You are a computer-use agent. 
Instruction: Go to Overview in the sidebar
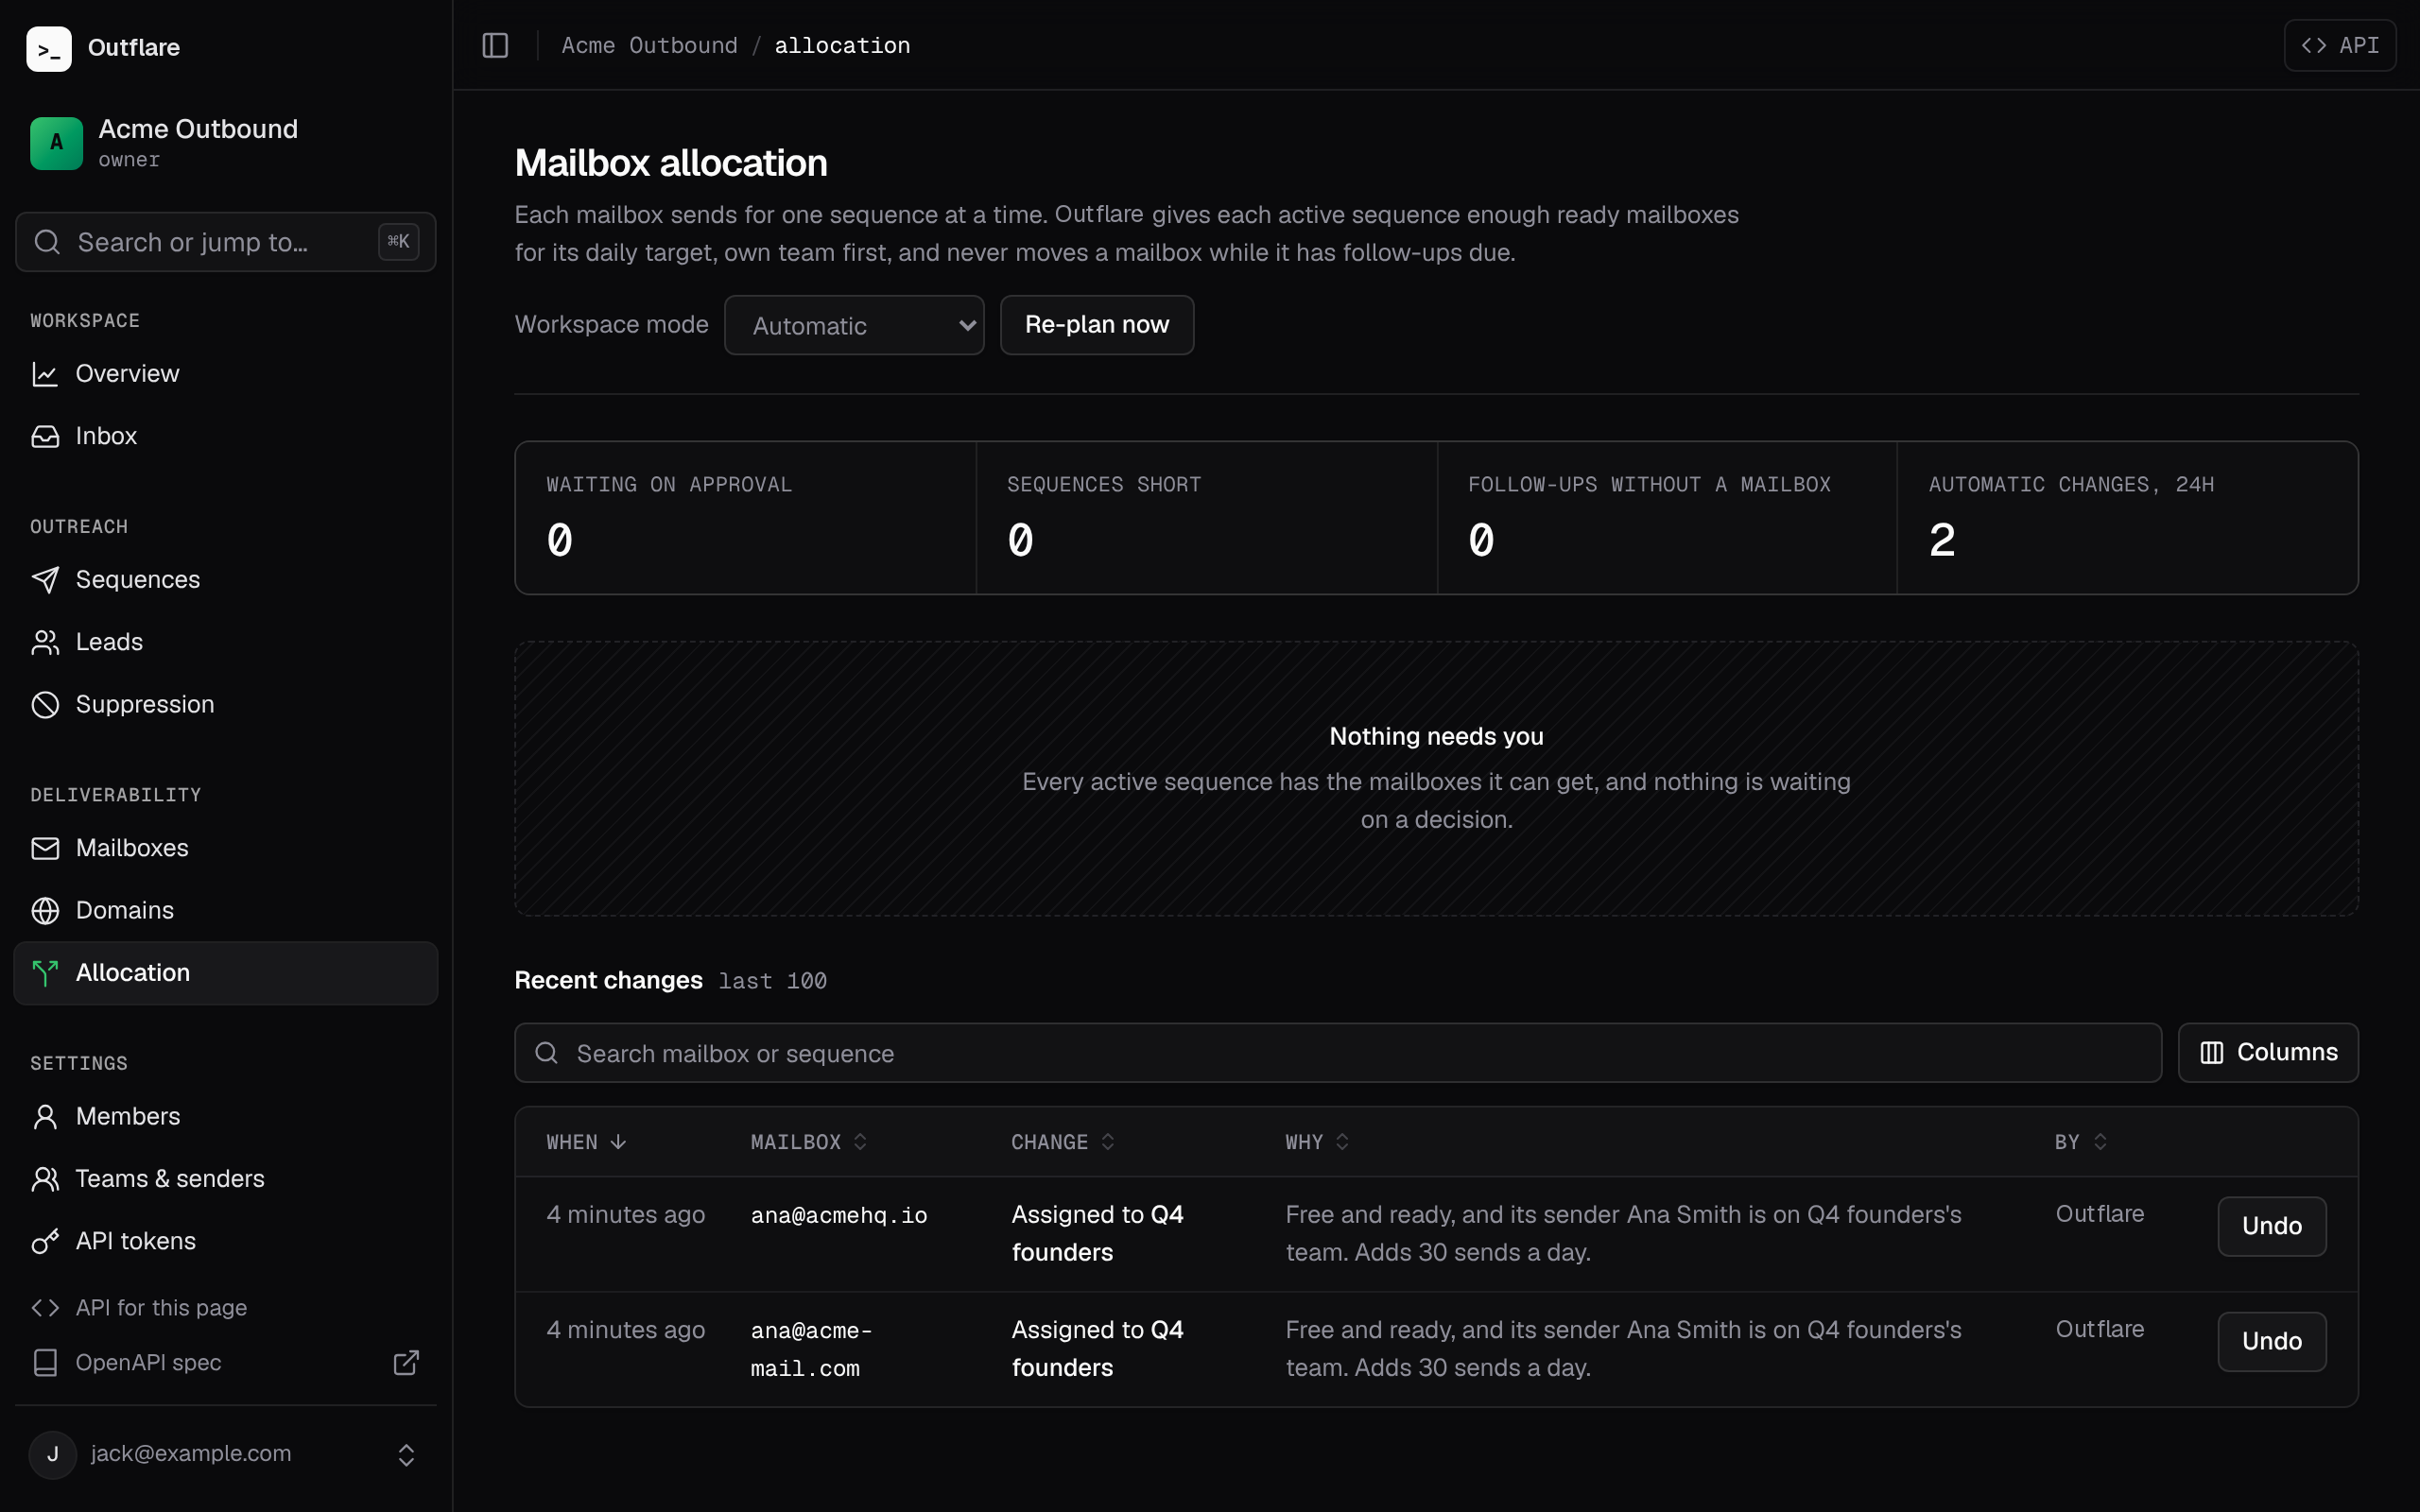226,374
